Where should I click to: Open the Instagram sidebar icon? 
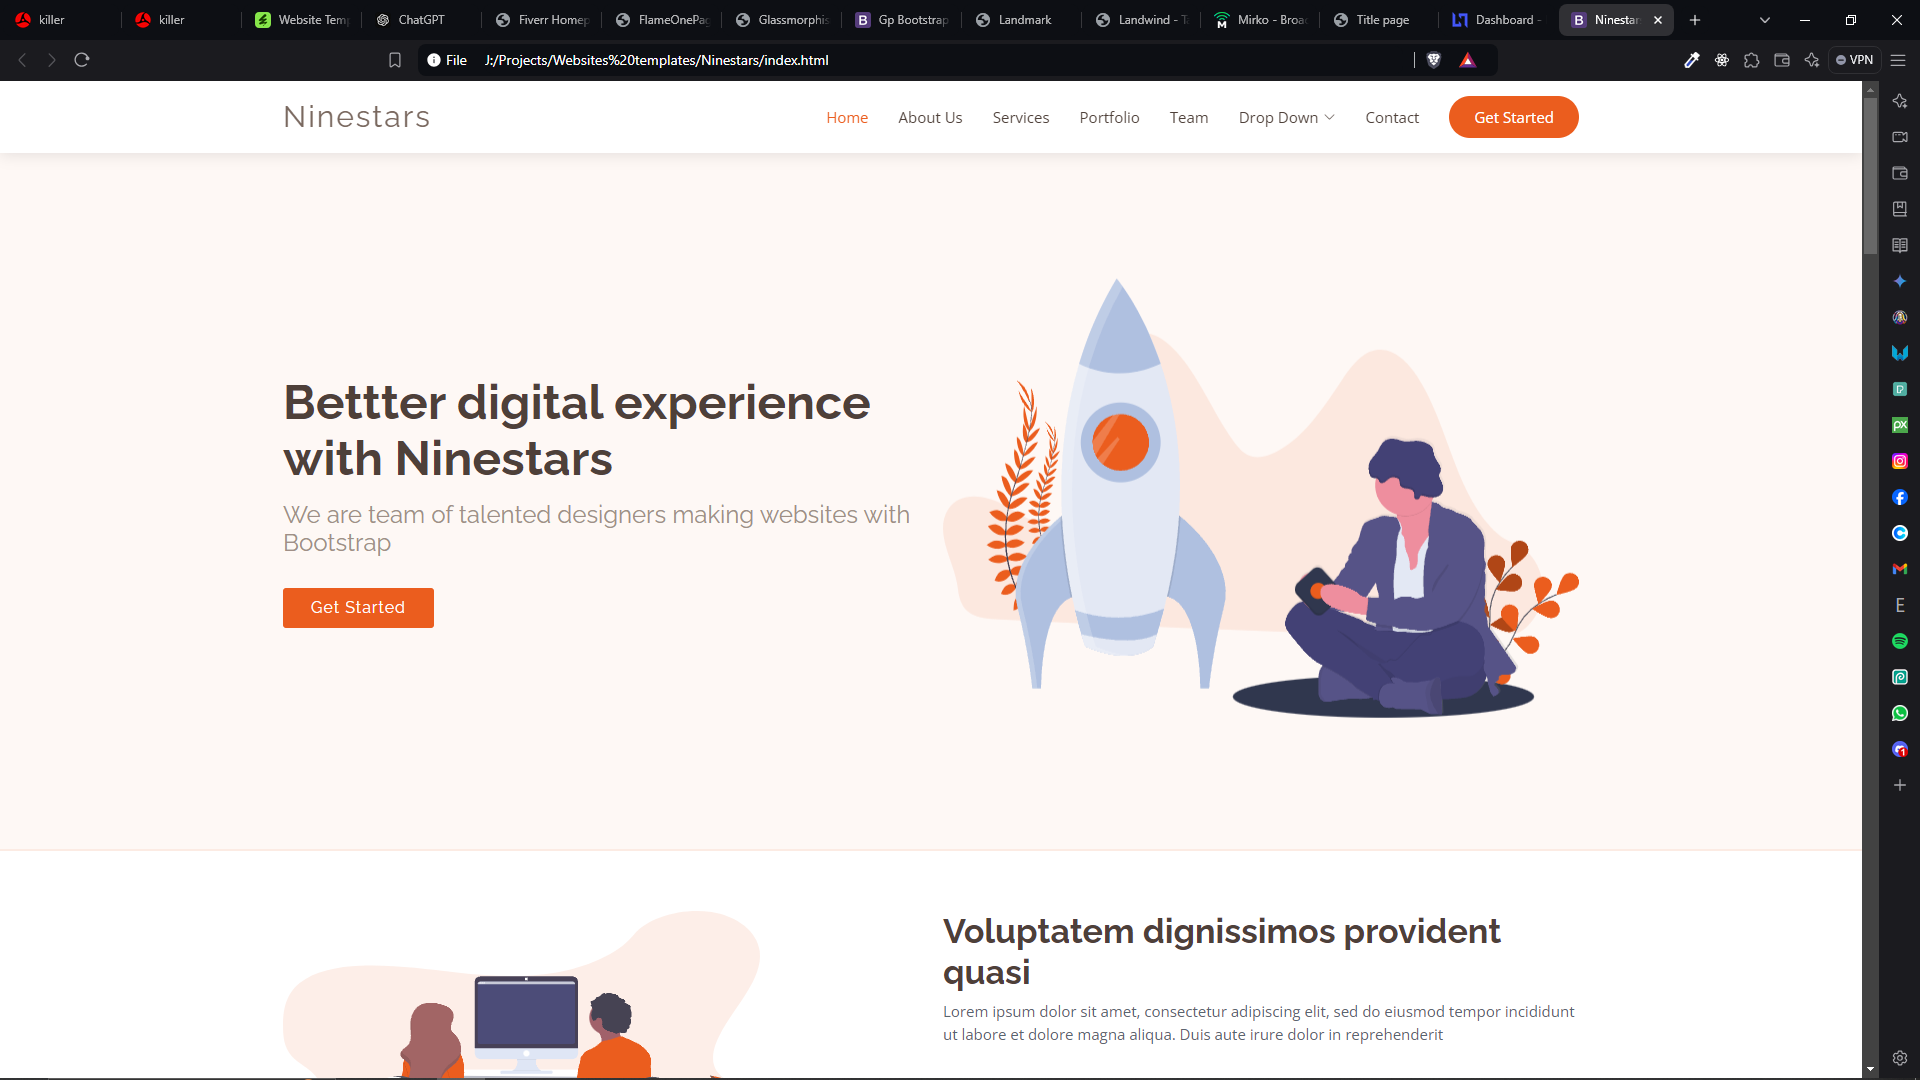pyautogui.click(x=1900, y=461)
